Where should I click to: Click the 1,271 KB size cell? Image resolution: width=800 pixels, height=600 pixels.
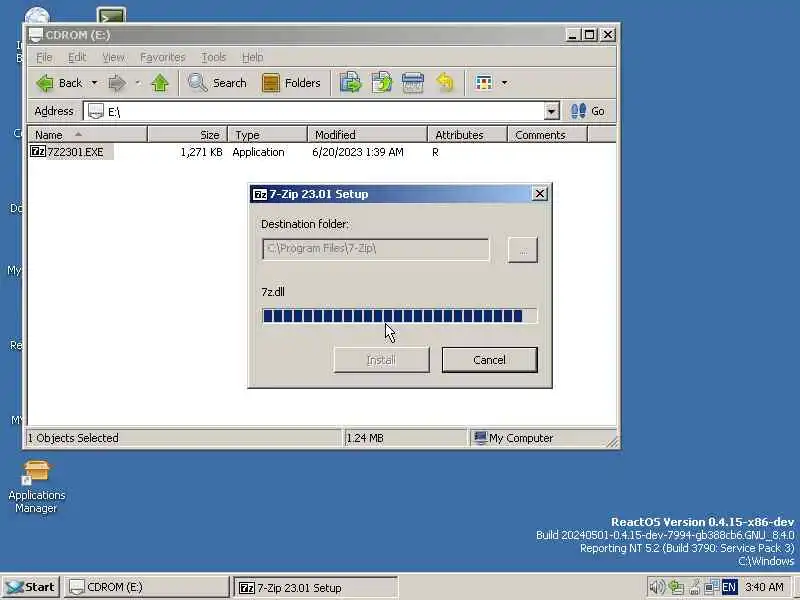tap(201, 152)
